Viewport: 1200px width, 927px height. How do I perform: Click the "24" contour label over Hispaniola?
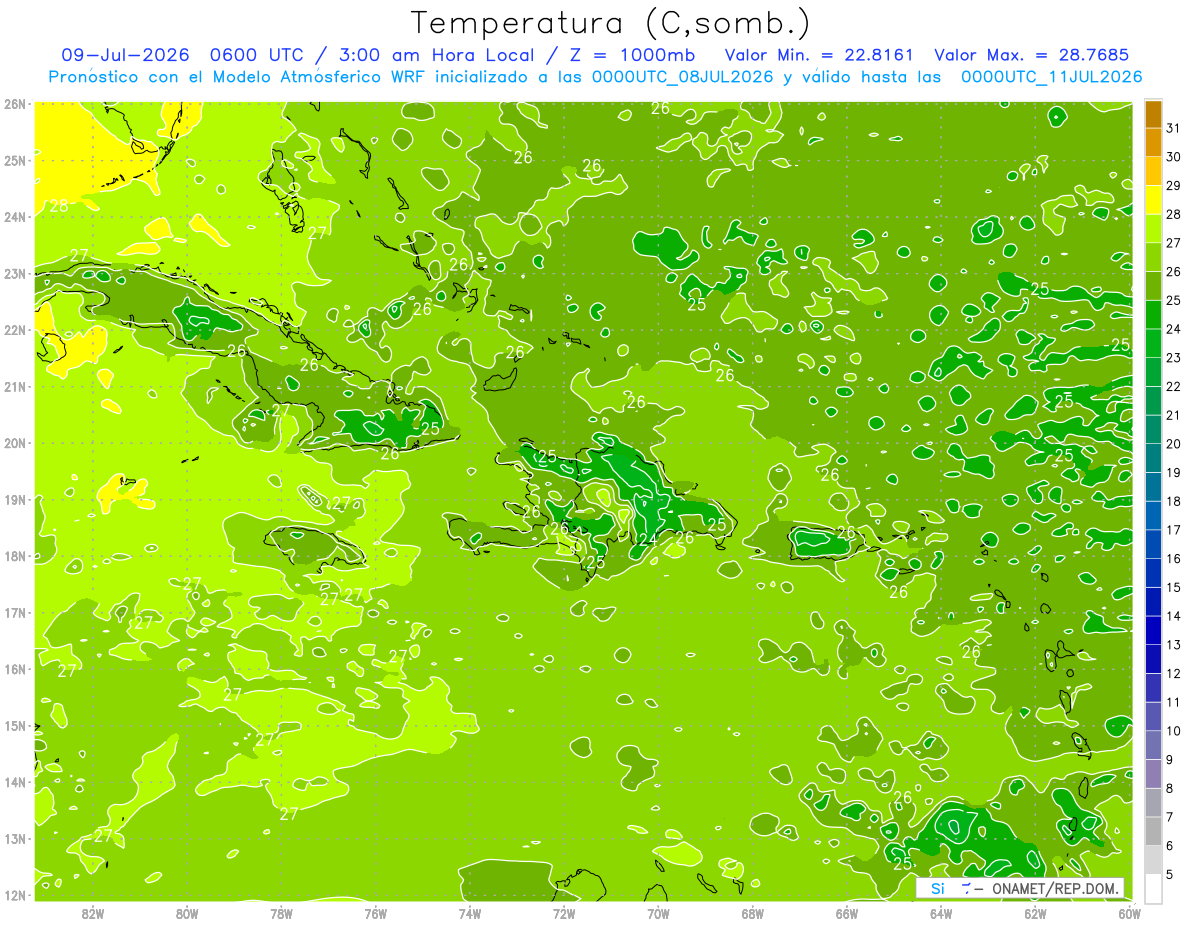pos(648,540)
